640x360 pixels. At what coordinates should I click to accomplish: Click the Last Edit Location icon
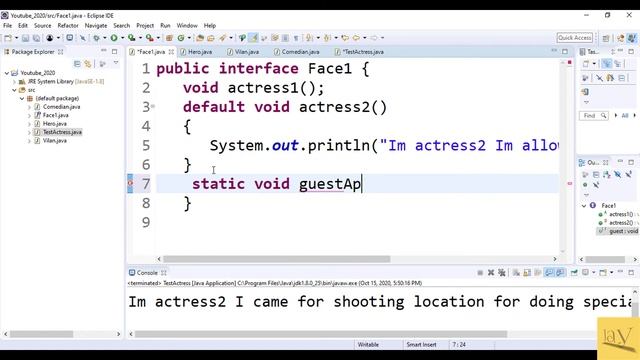[345, 38]
